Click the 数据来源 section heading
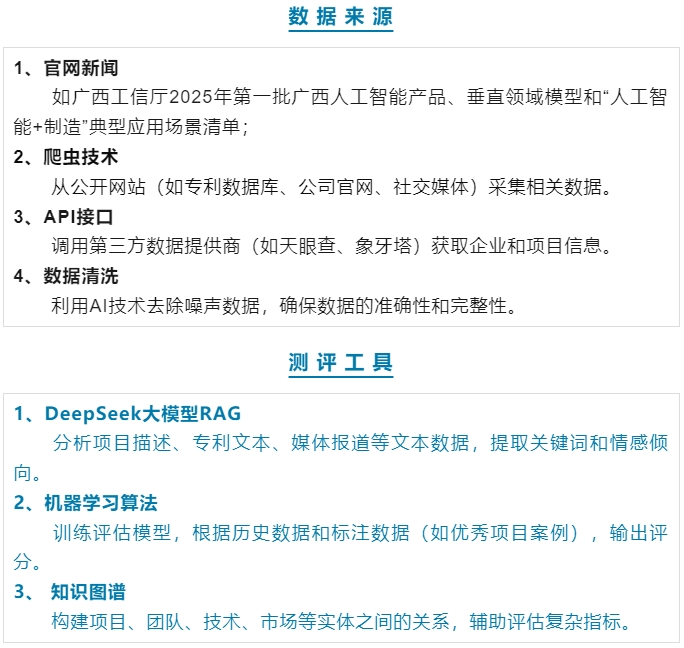Viewport: 684px width, 648px height. click(341, 17)
